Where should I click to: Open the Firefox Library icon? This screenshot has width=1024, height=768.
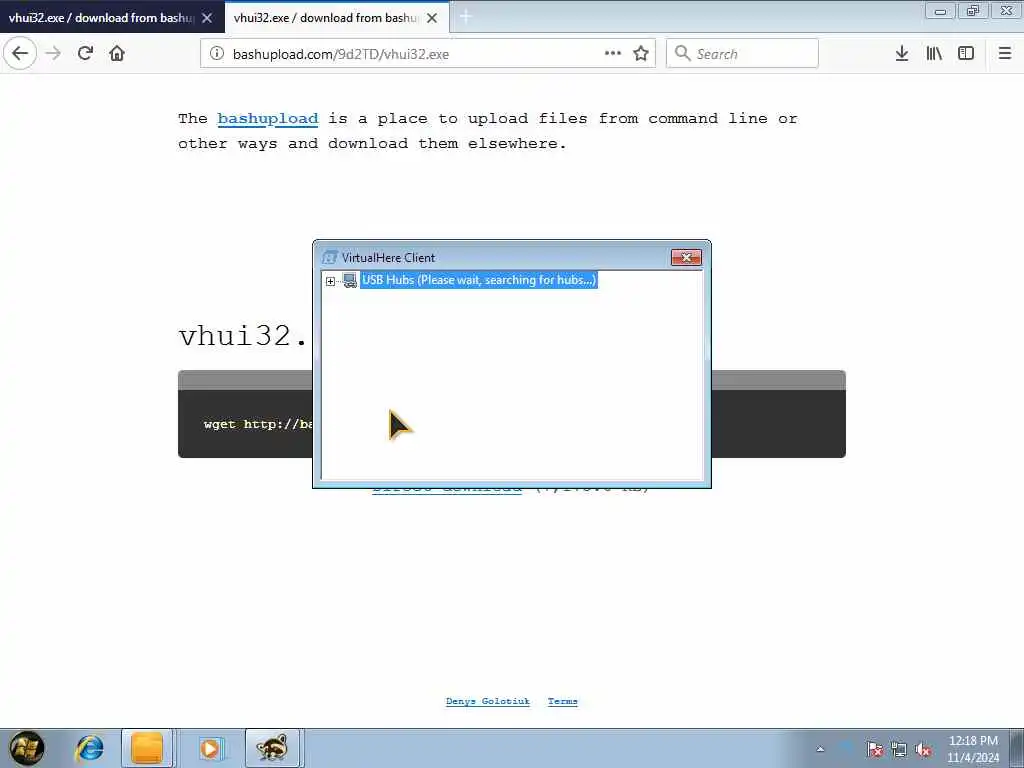934,54
